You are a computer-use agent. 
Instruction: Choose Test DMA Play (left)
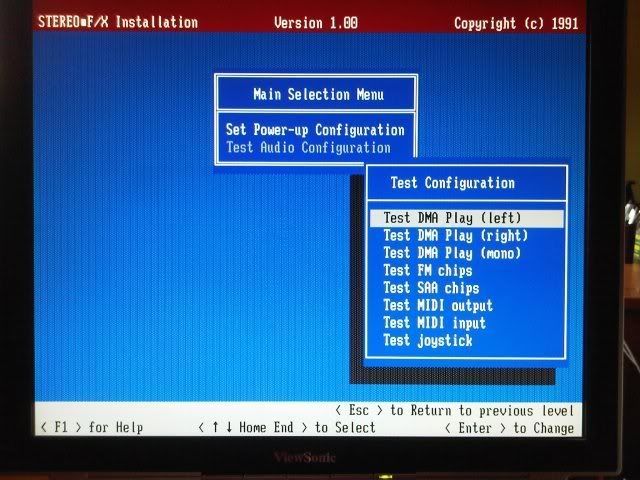click(x=467, y=218)
